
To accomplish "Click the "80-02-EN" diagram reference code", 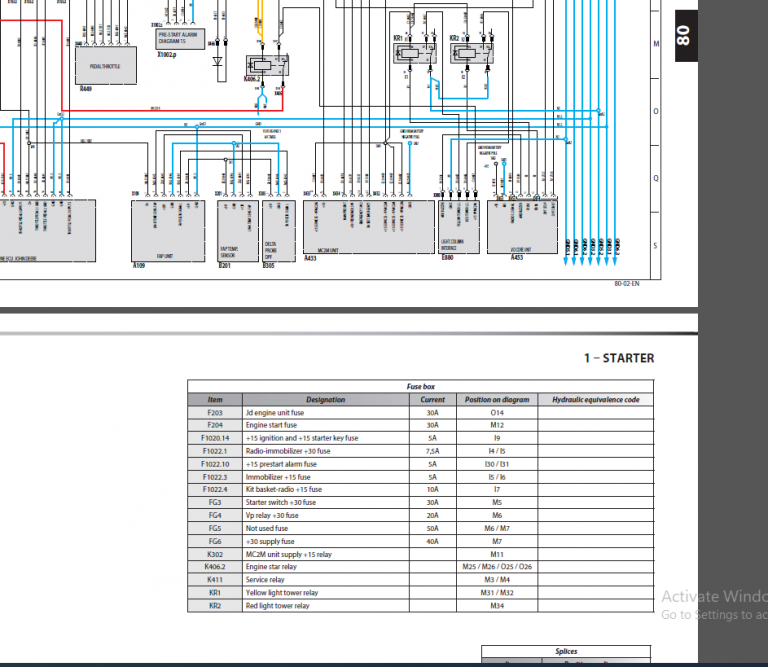I will coord(626,284).
